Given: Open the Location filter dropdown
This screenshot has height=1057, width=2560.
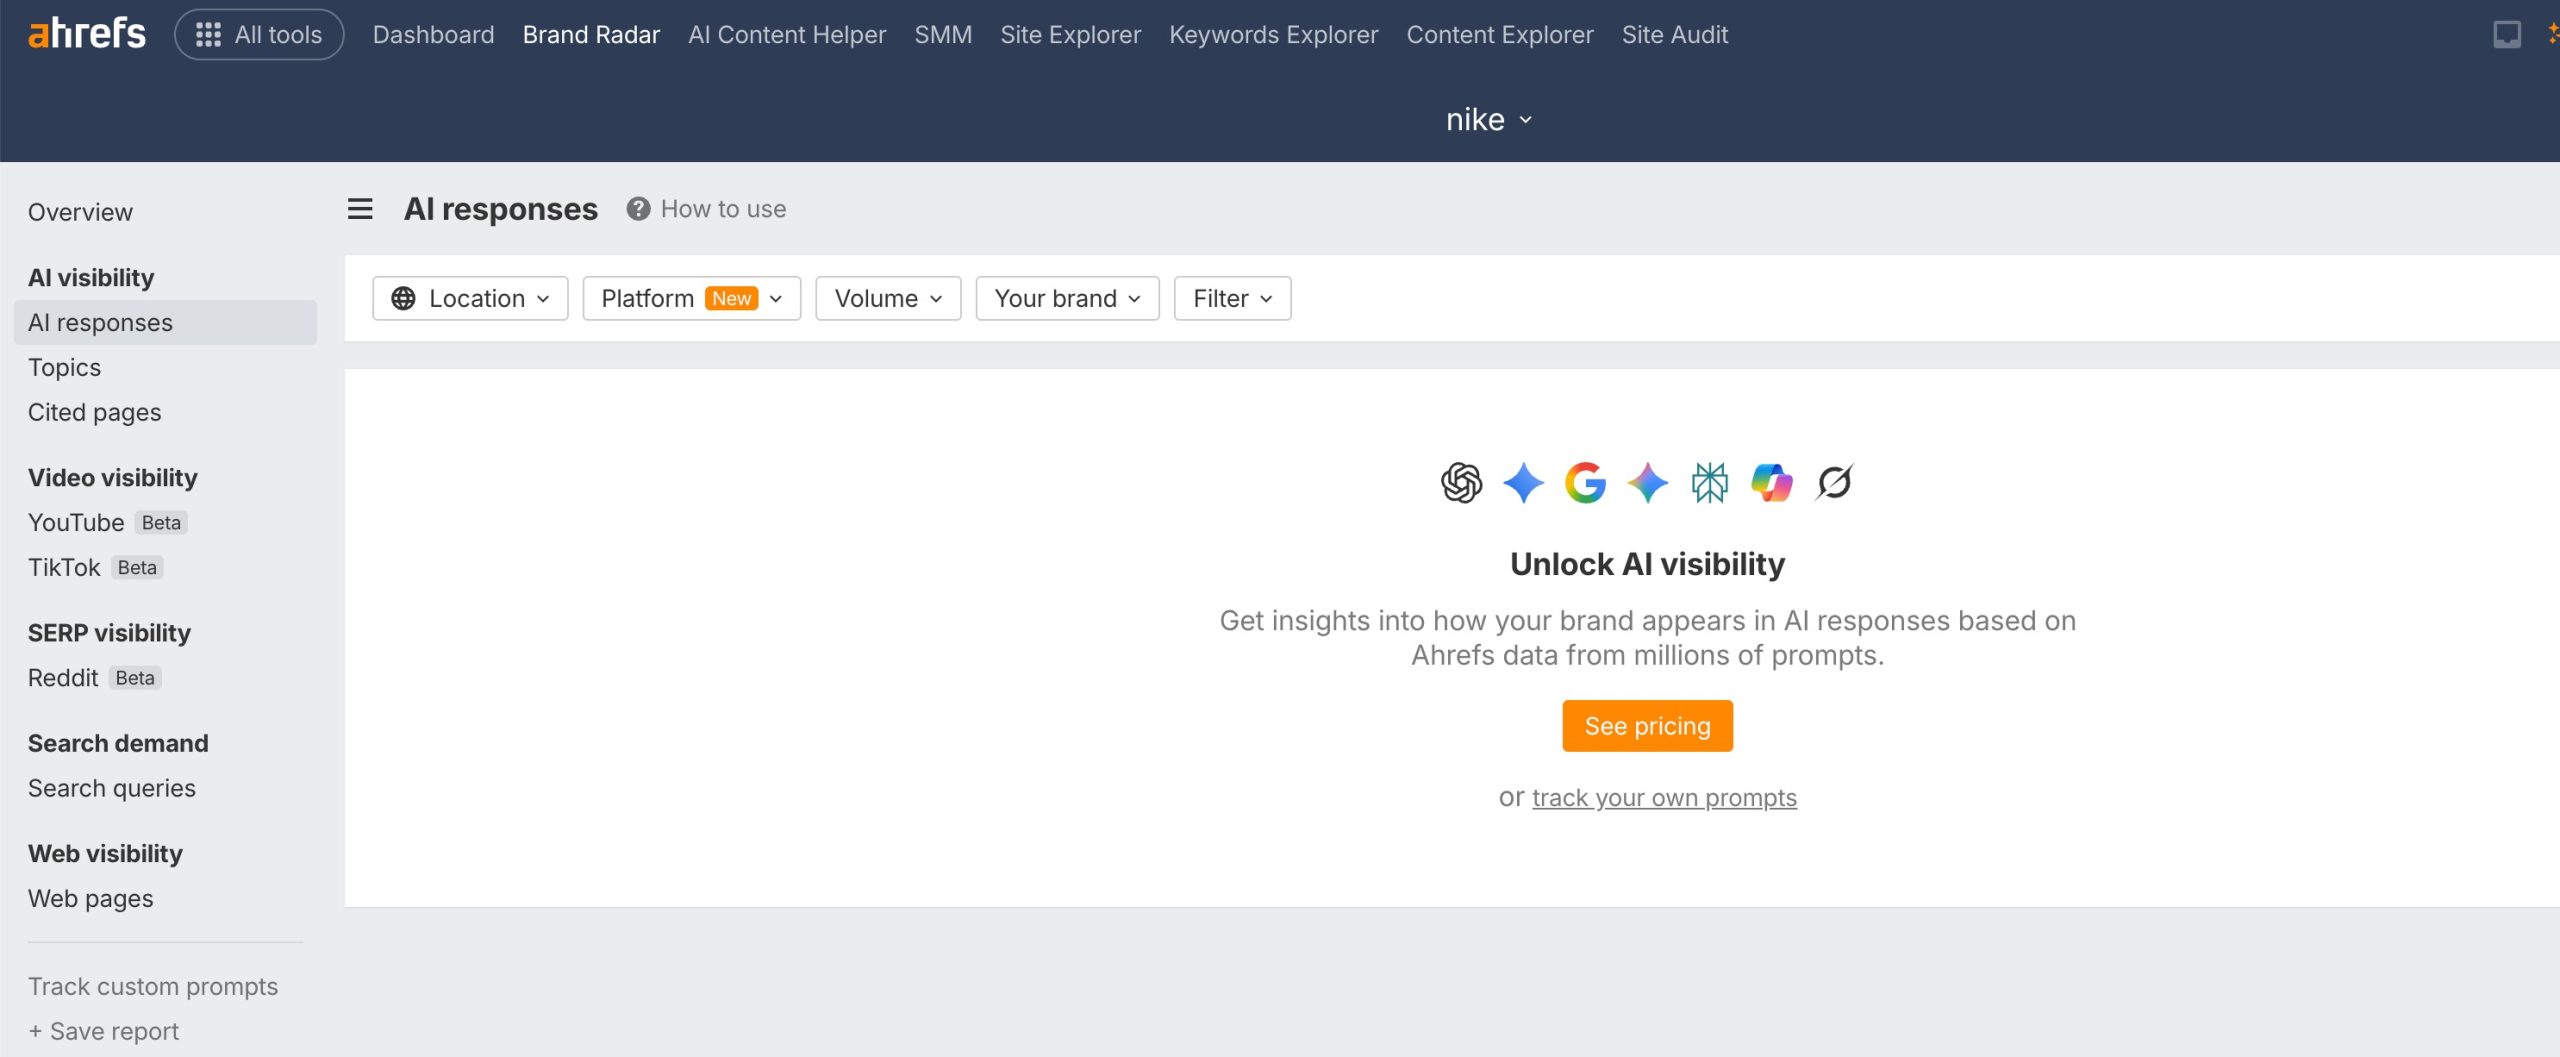Looking at the screenshot, I should [470, 298].
